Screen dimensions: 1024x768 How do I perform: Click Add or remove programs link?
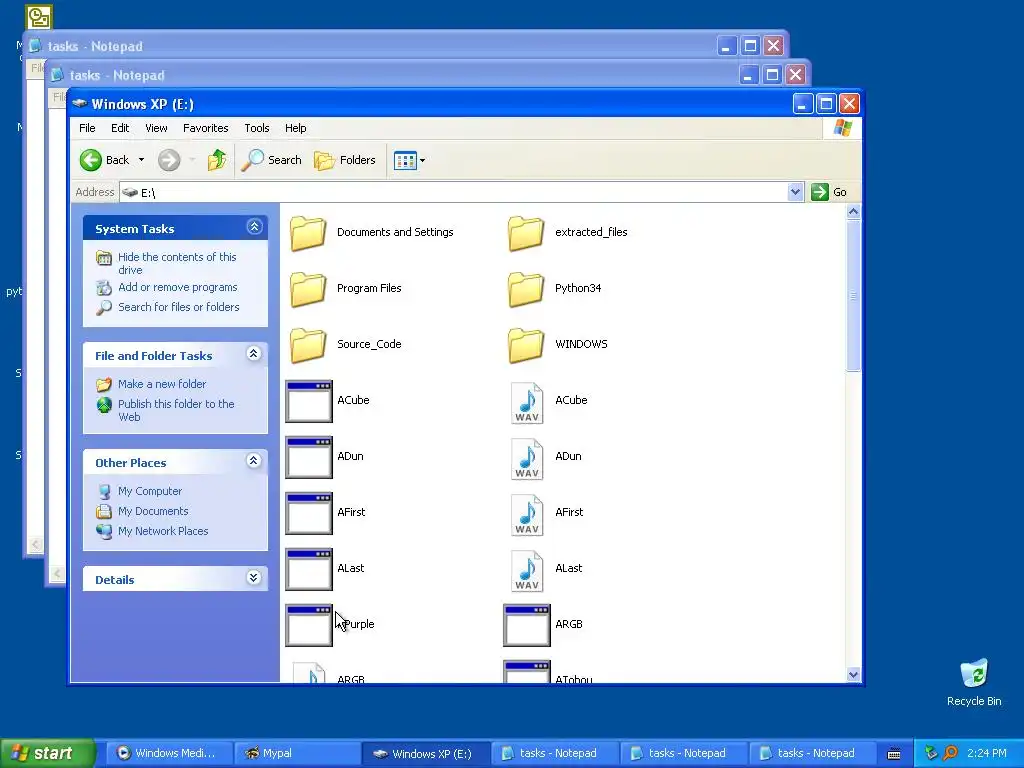click(178, 287)
